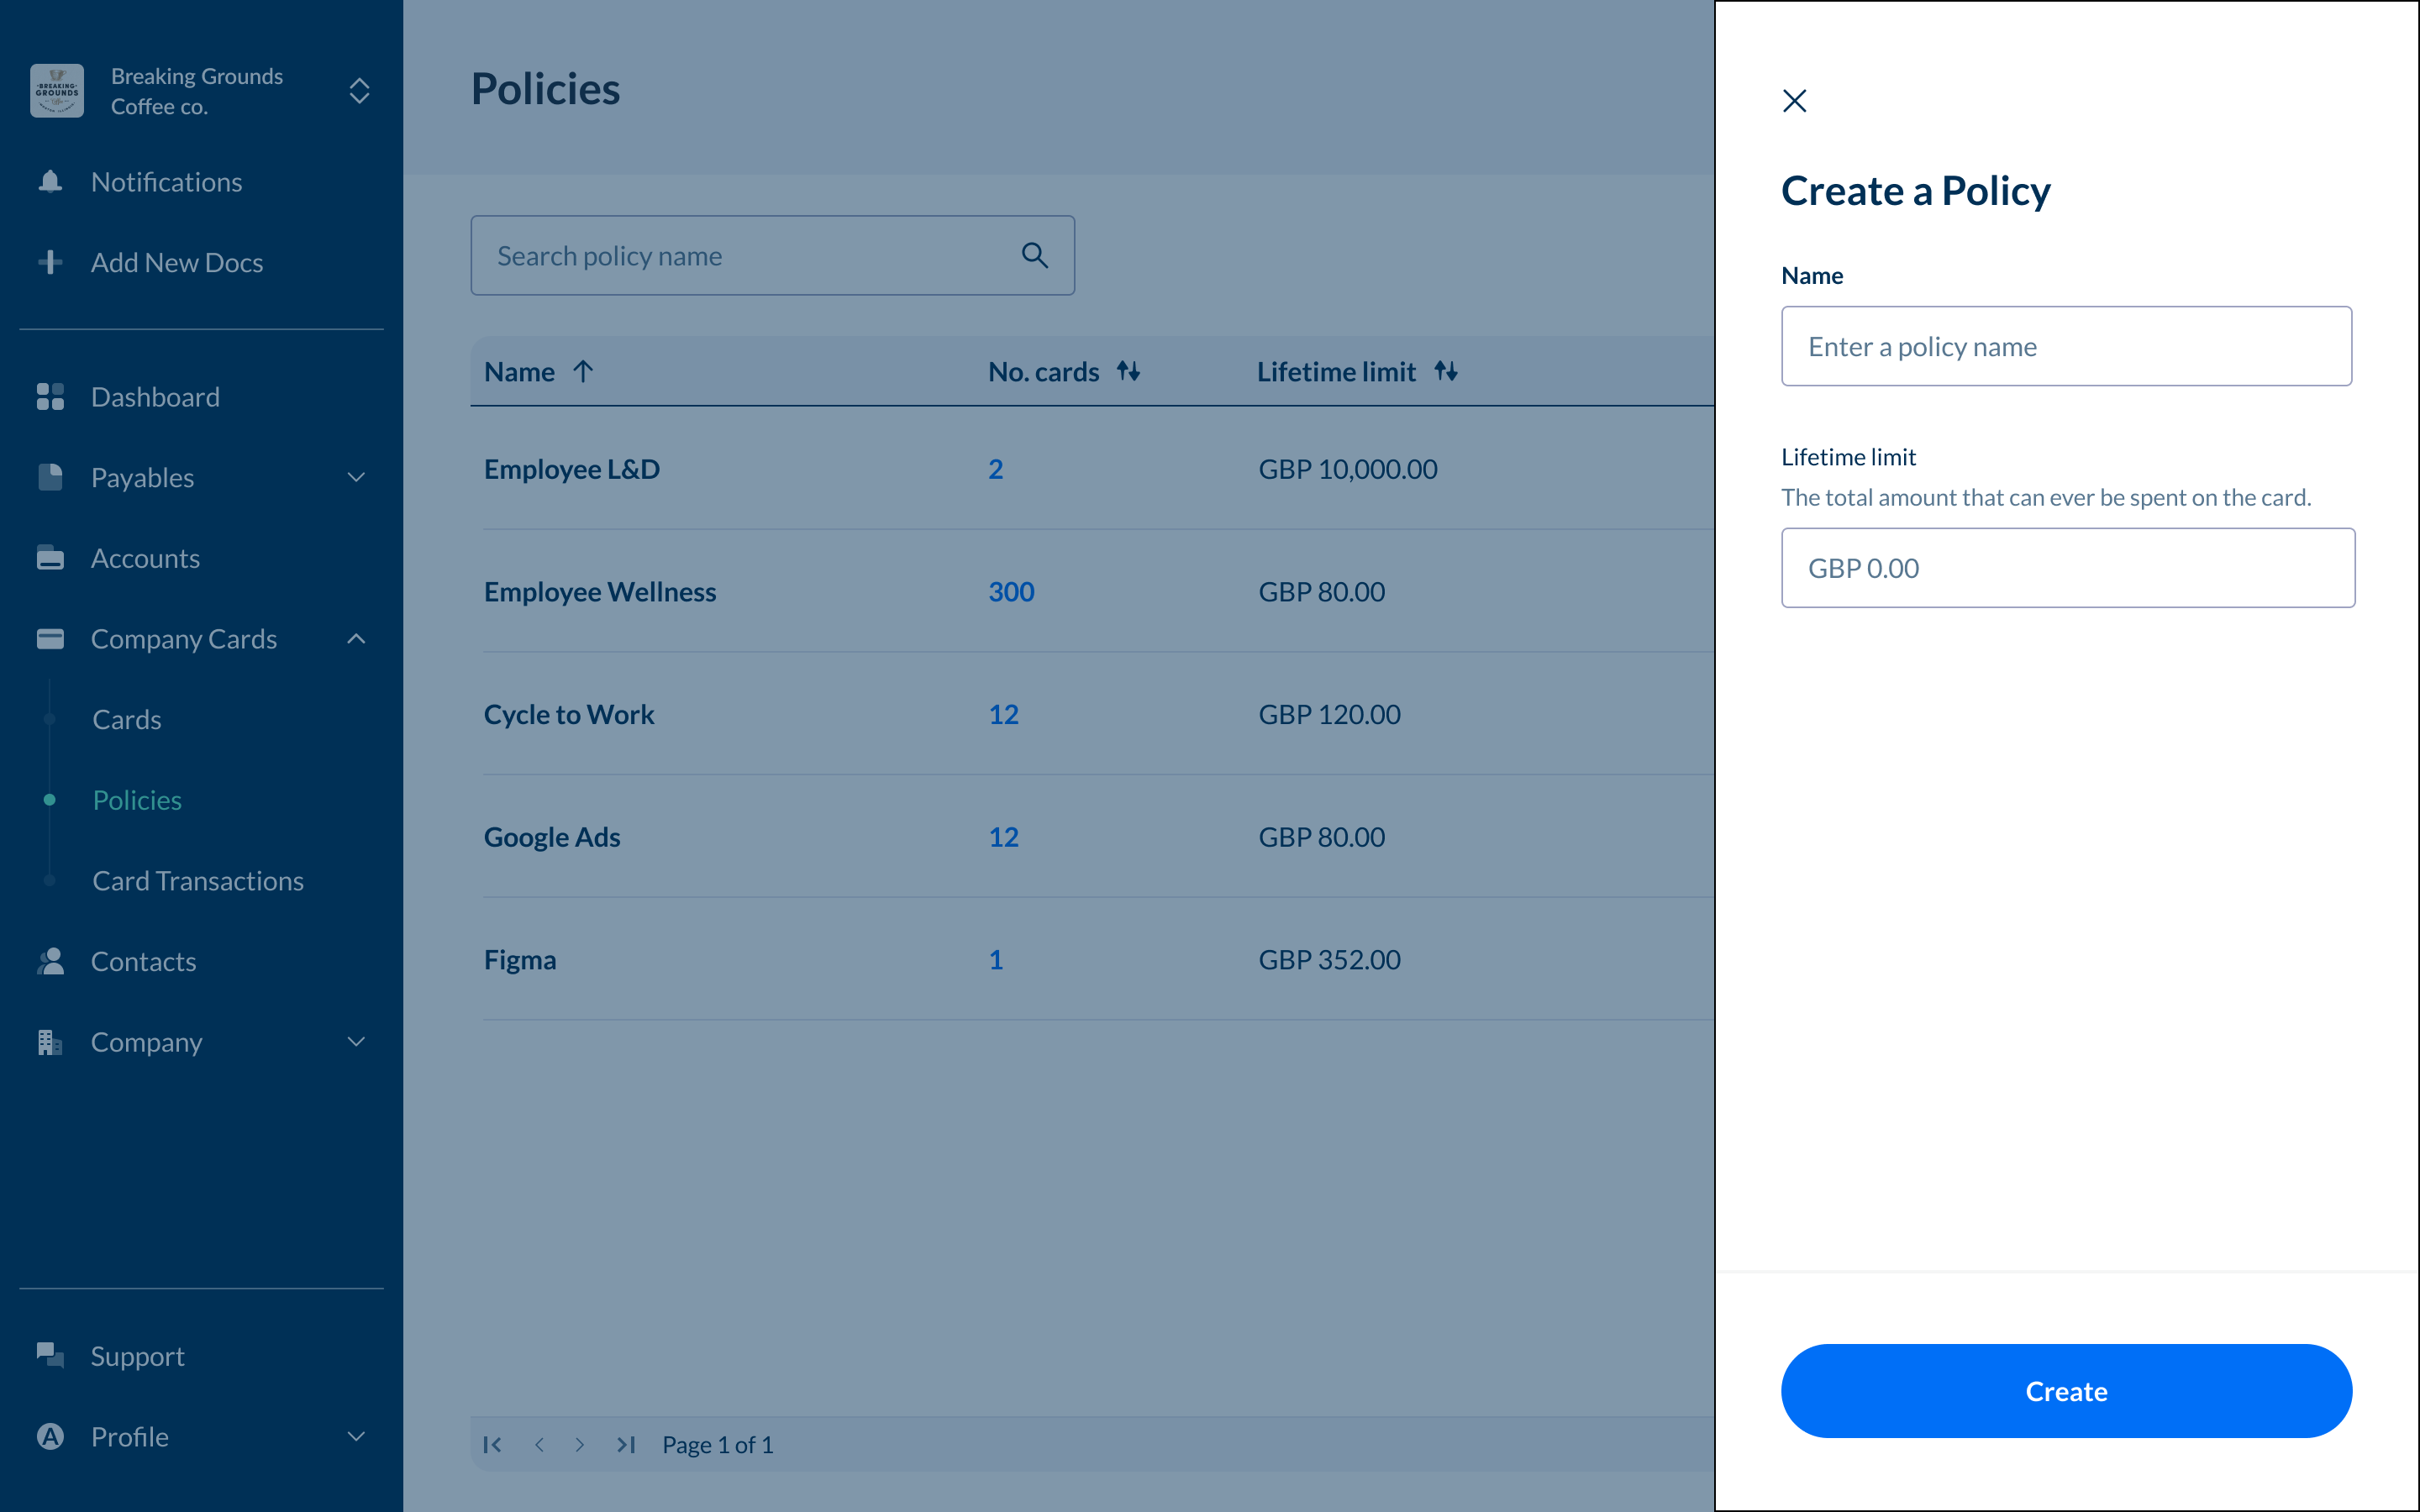Open the Employee Wellness policy
Screen dimensions: 2420x1512
pos(600,592)
